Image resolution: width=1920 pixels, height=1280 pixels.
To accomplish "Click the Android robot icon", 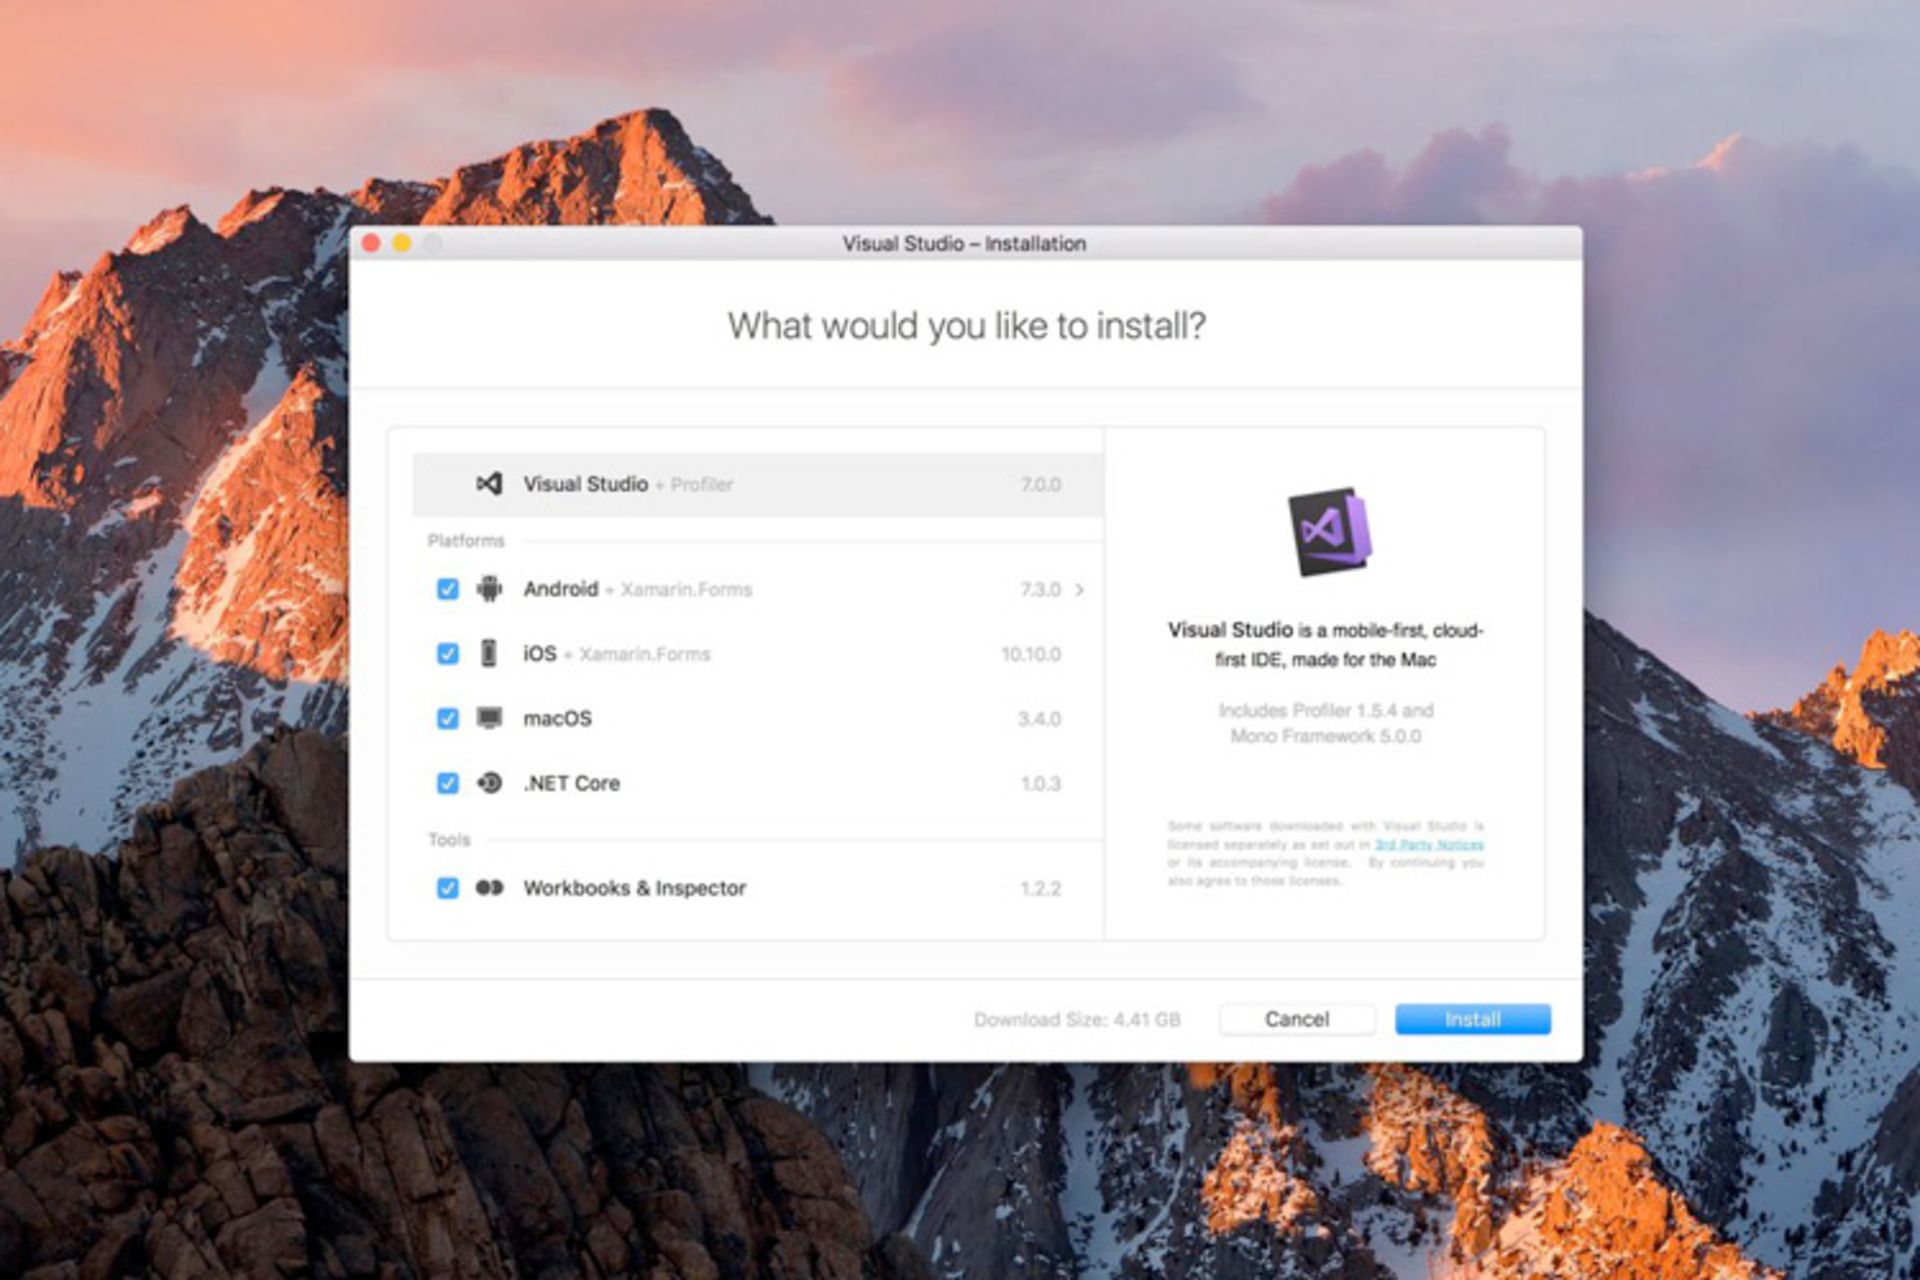I will pos(489,589).
